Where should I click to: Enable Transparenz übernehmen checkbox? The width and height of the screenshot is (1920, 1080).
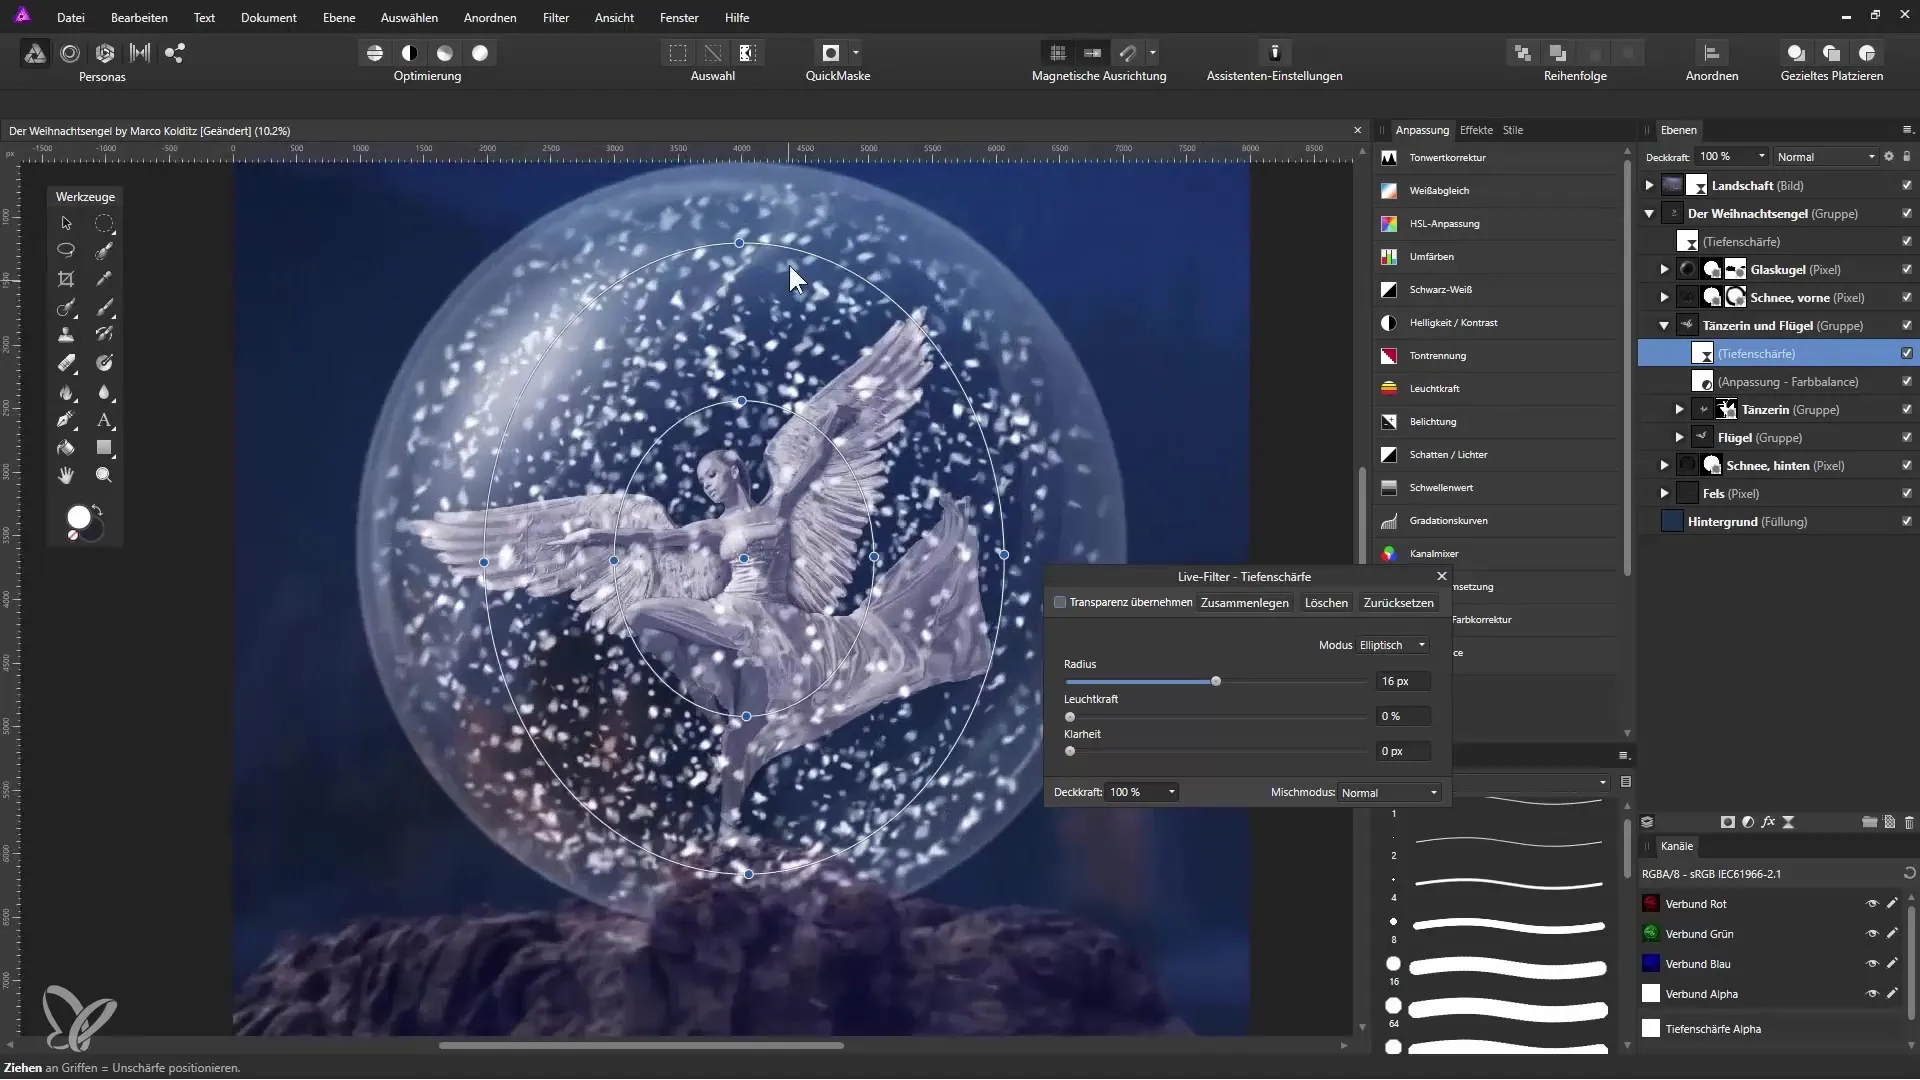tap(1060, 603)
